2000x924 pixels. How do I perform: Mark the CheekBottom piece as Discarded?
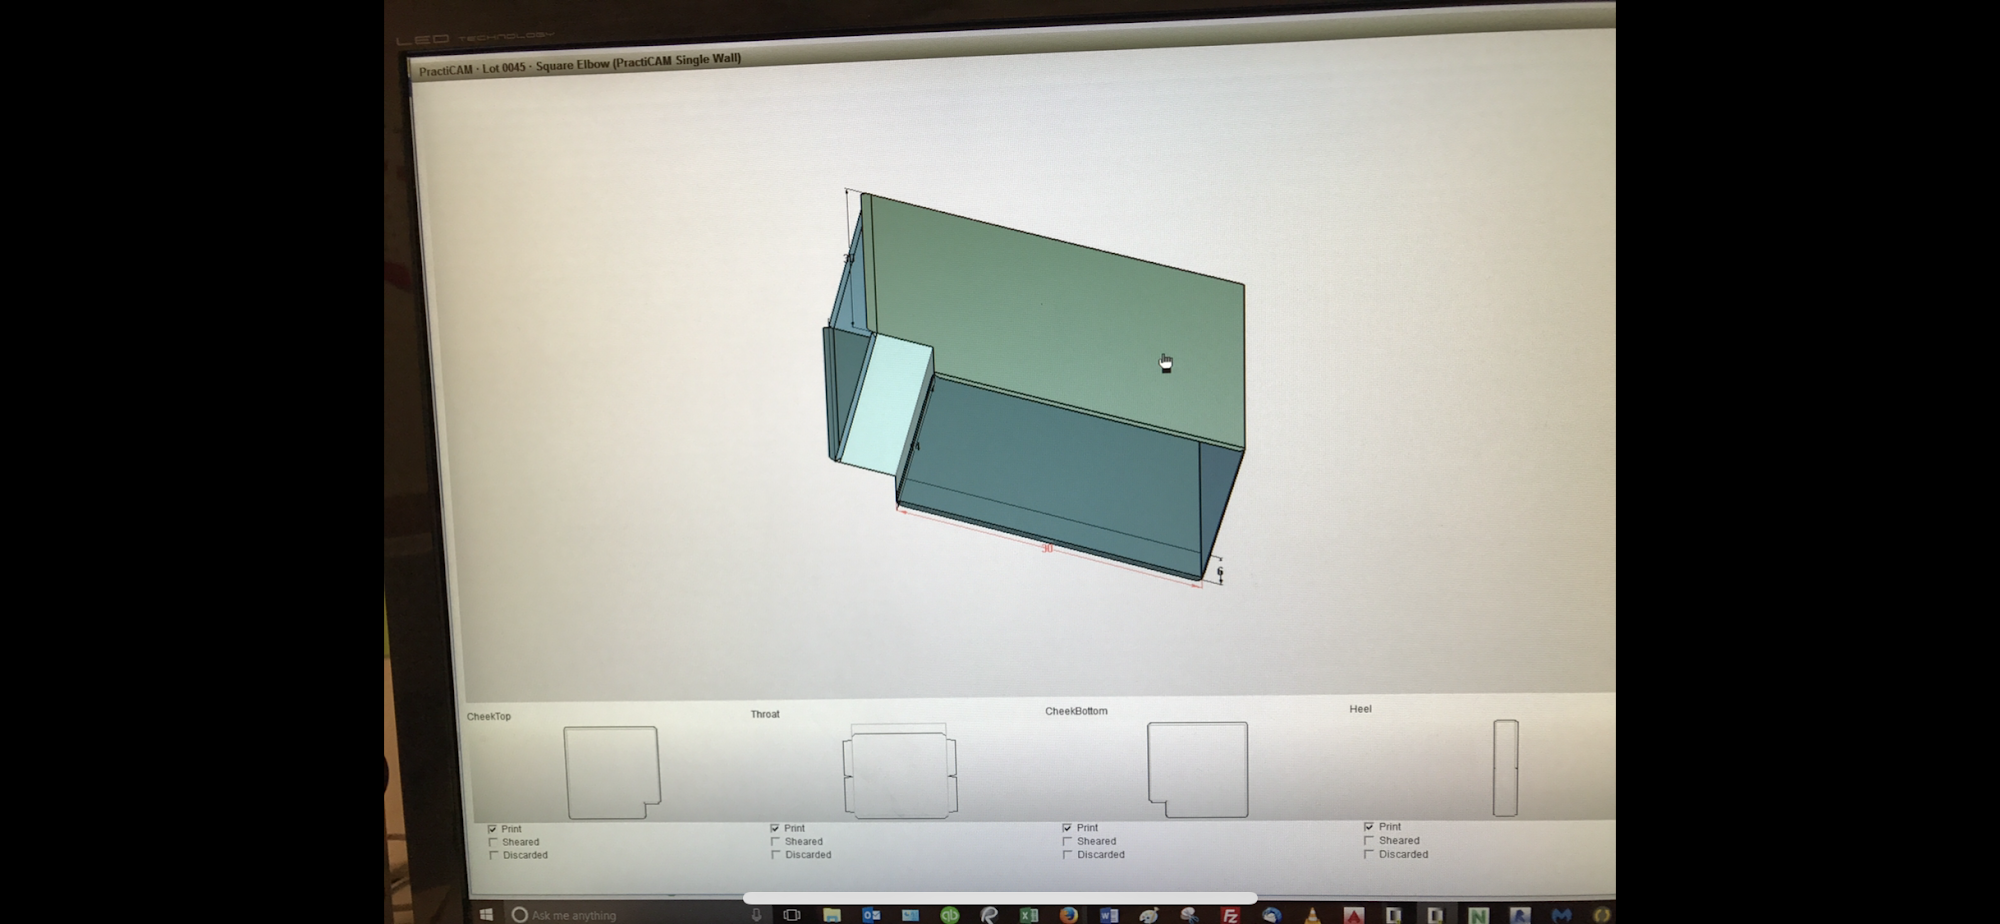tap(1068, 855)
